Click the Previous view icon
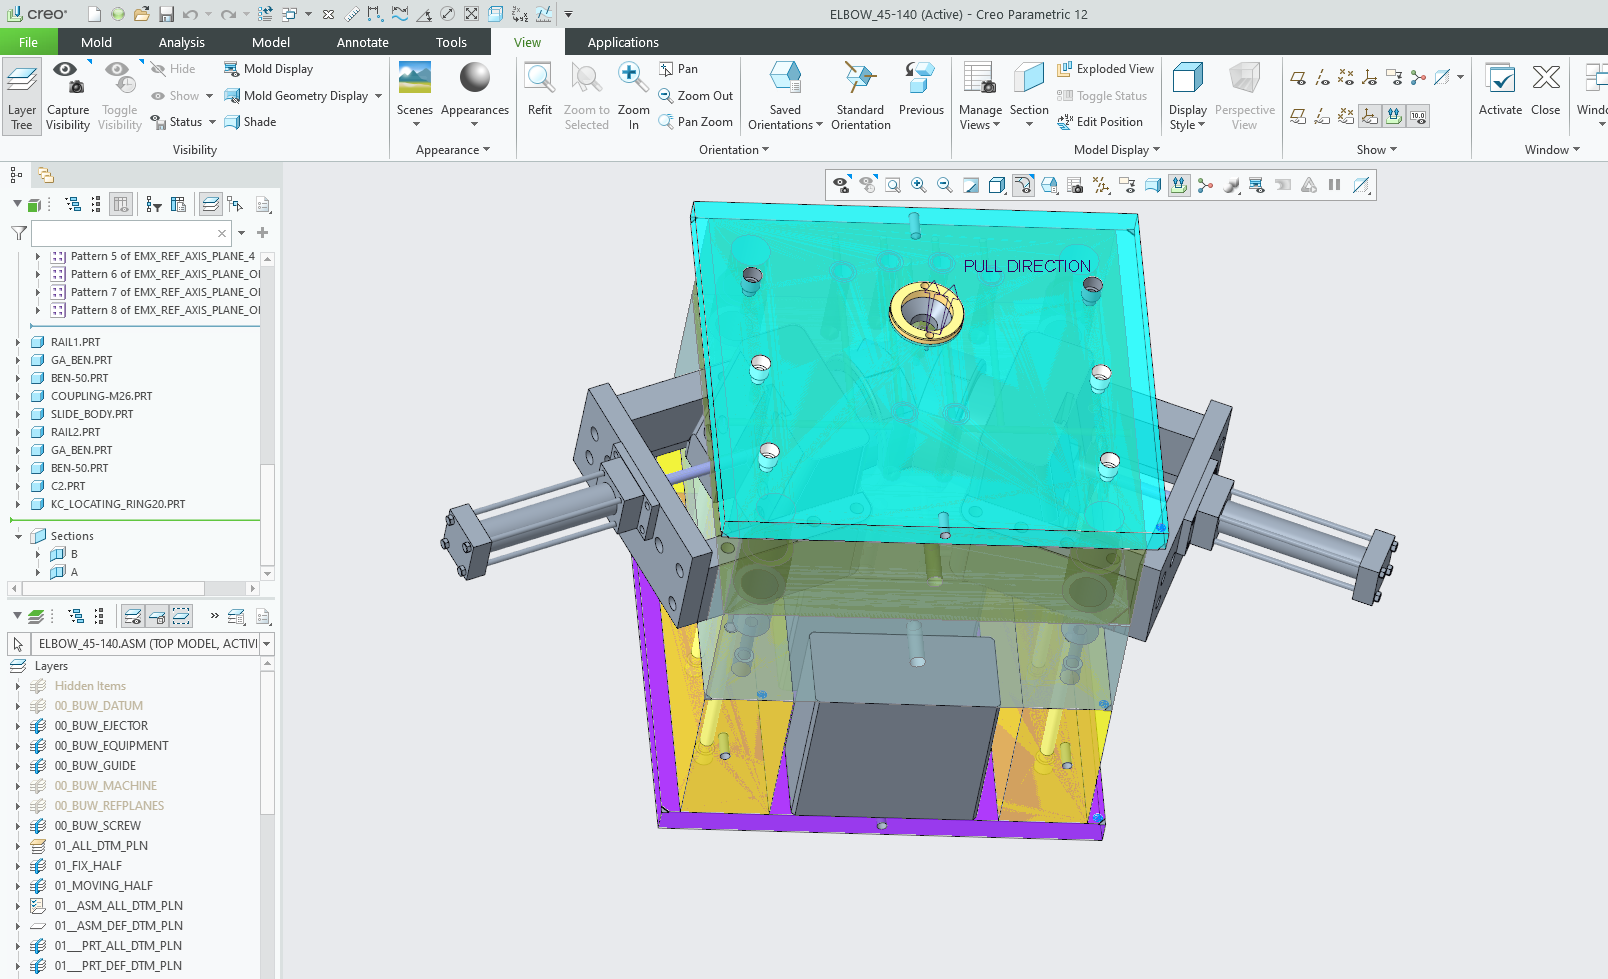Image resolution: width=1608 pixels, height=979 pixels. 920,80
